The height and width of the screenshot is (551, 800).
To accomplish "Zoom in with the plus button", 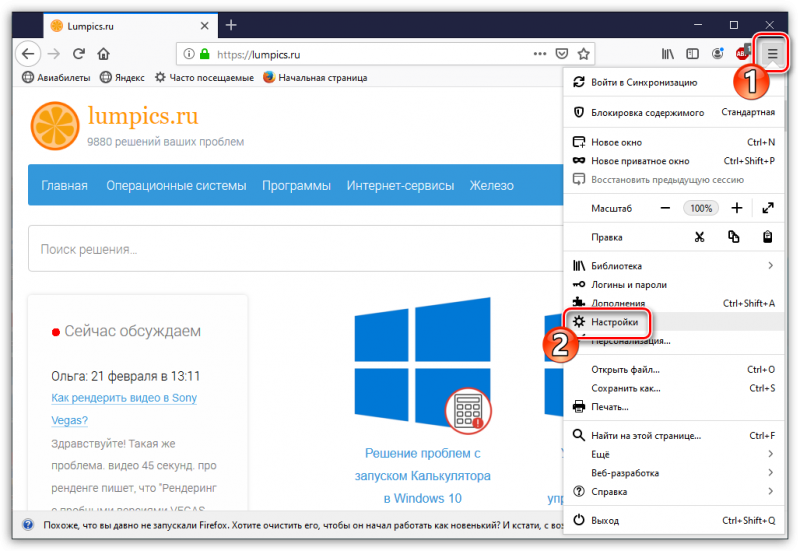I will pyautogui.click(x=737, y=208).
